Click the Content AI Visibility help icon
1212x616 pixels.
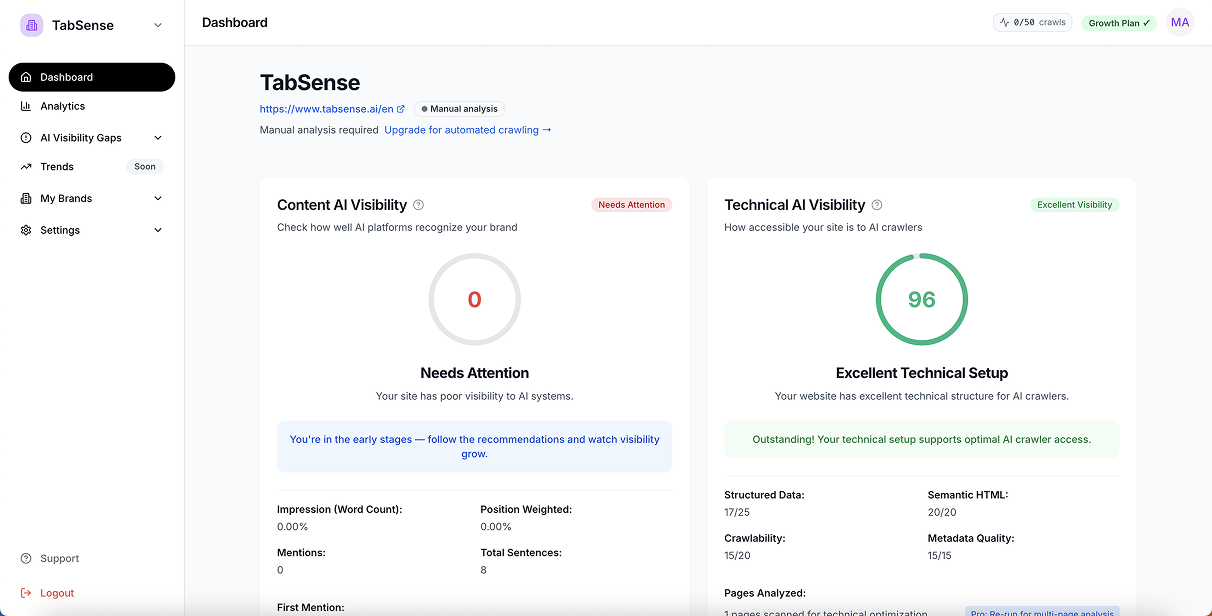[419, 205]
